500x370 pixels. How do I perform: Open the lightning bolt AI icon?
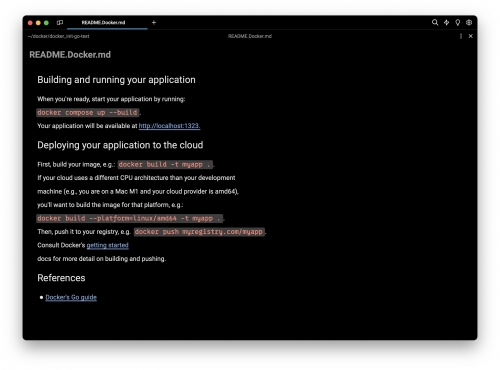pyautogui.click(x=446, y=22)
